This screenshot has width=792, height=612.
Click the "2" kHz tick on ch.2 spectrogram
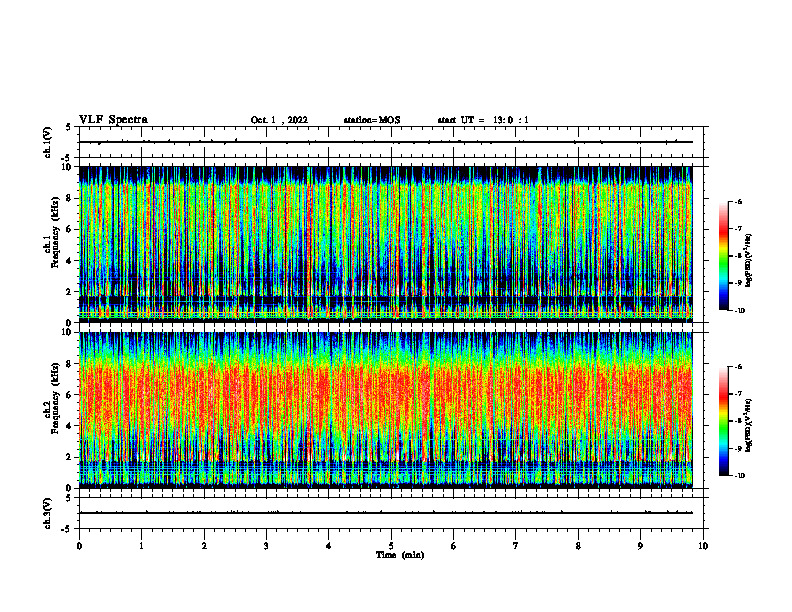(x=70, y=457)
